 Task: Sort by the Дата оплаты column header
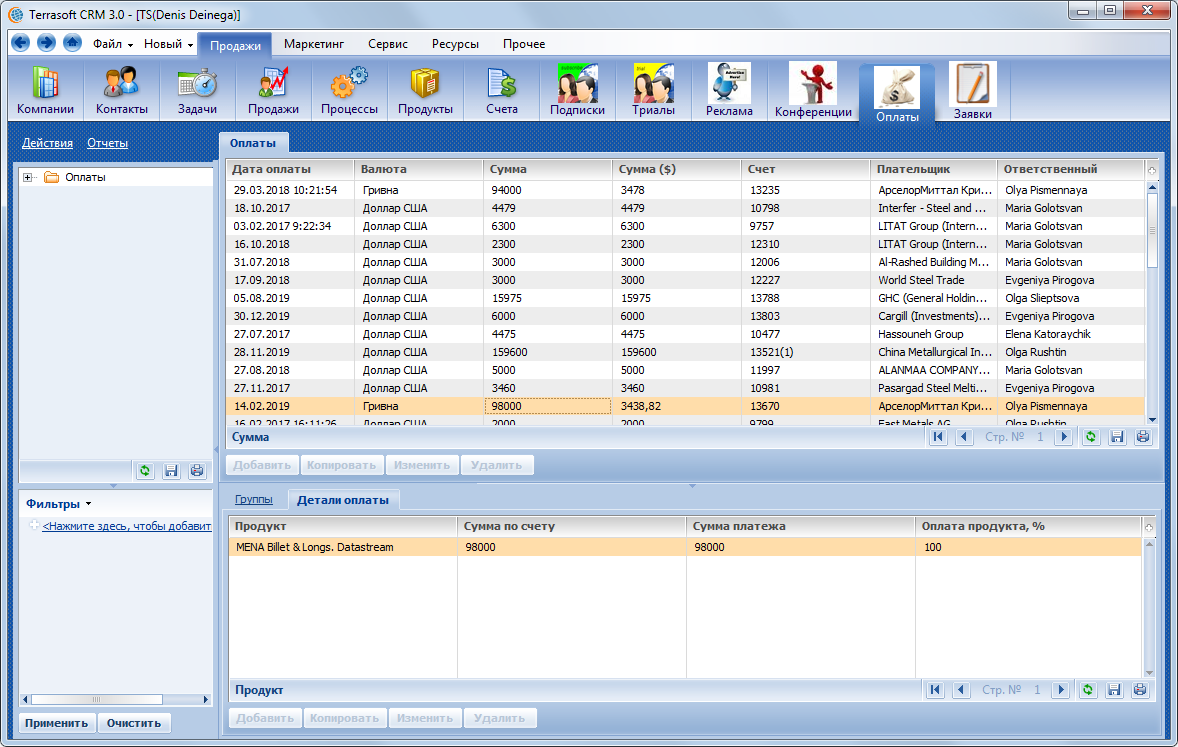(x=289, y=169)
